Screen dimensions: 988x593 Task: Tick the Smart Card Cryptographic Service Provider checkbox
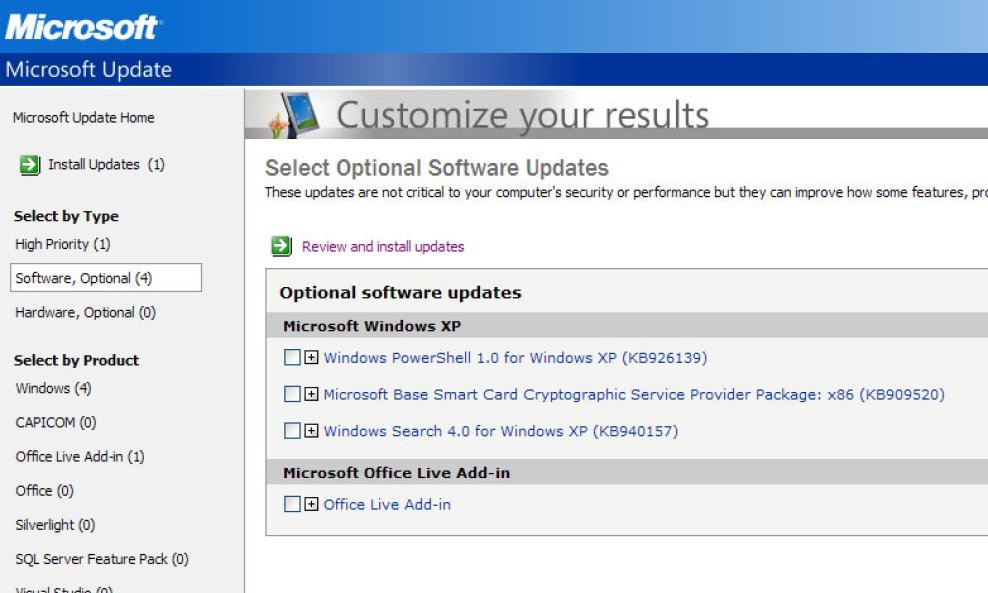pos(292,394)
